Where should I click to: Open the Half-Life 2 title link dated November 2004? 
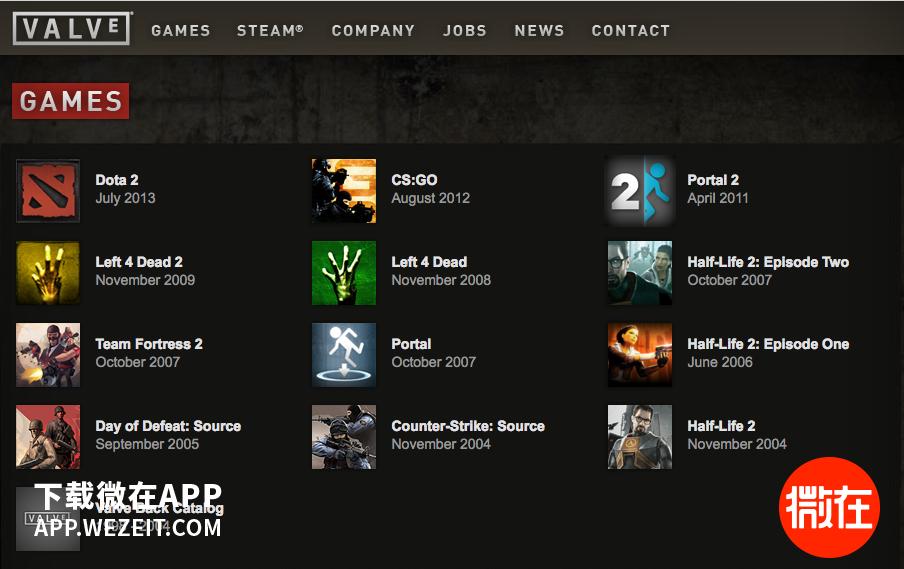coord(721,426)
